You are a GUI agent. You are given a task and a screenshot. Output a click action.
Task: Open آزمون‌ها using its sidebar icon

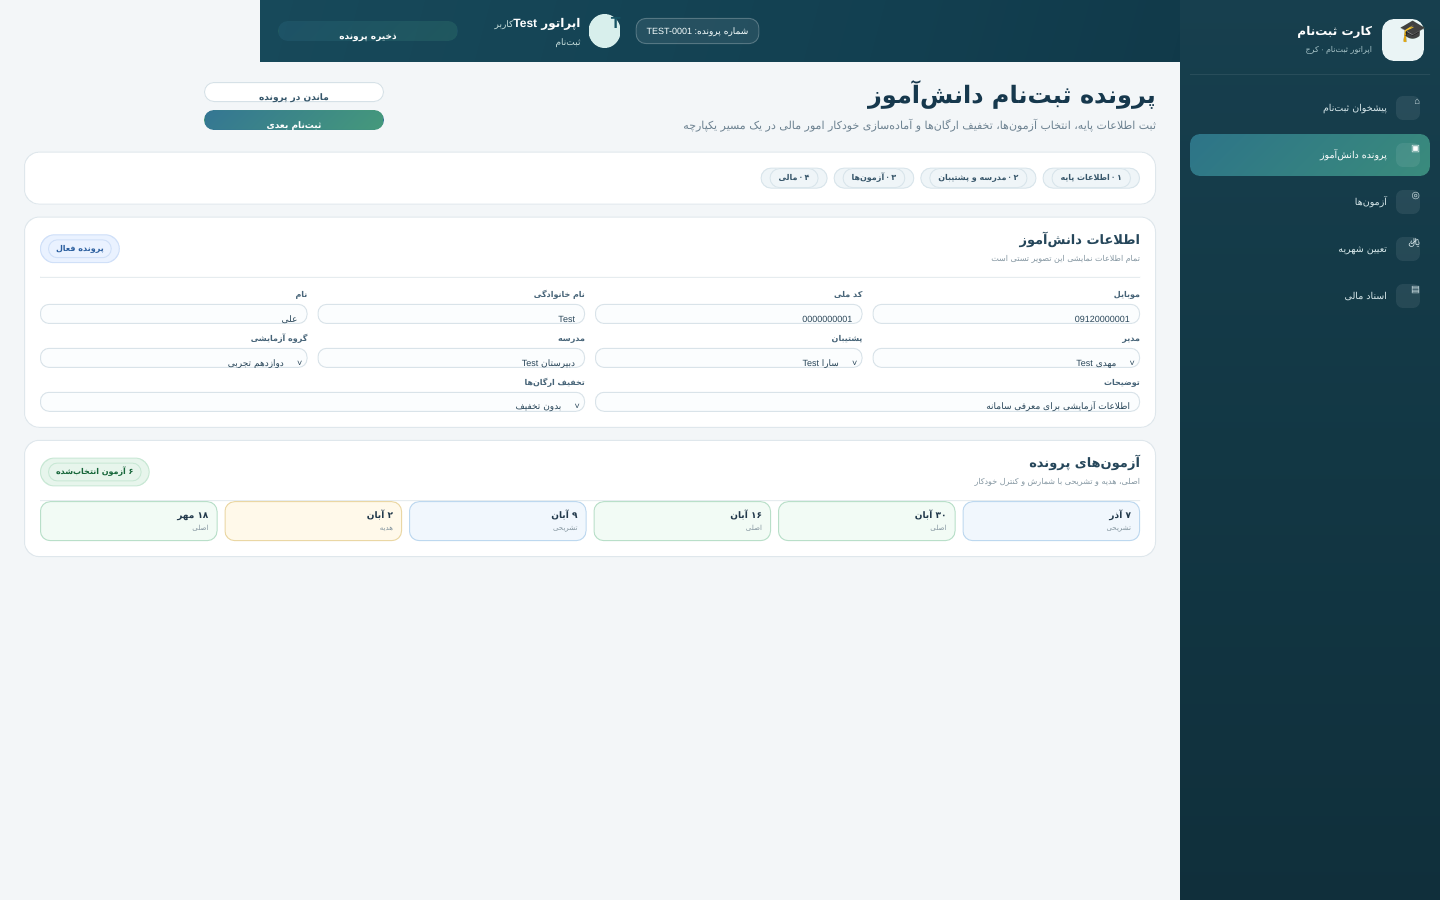1408,202
